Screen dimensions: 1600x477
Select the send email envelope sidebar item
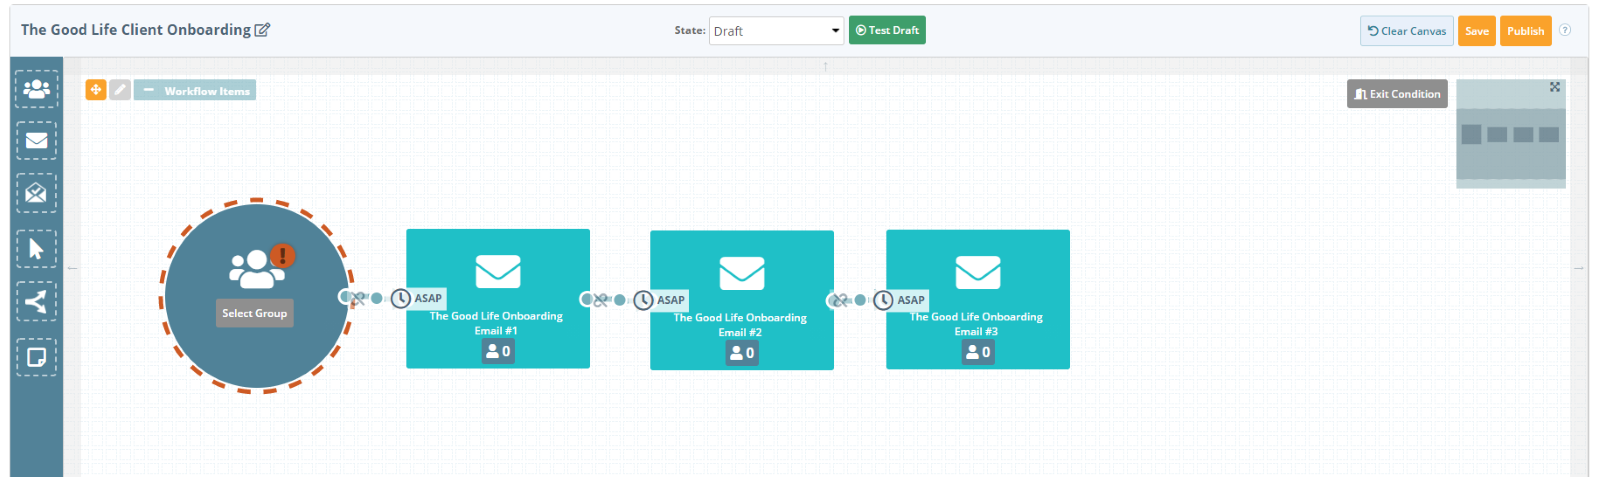(36, 141)
